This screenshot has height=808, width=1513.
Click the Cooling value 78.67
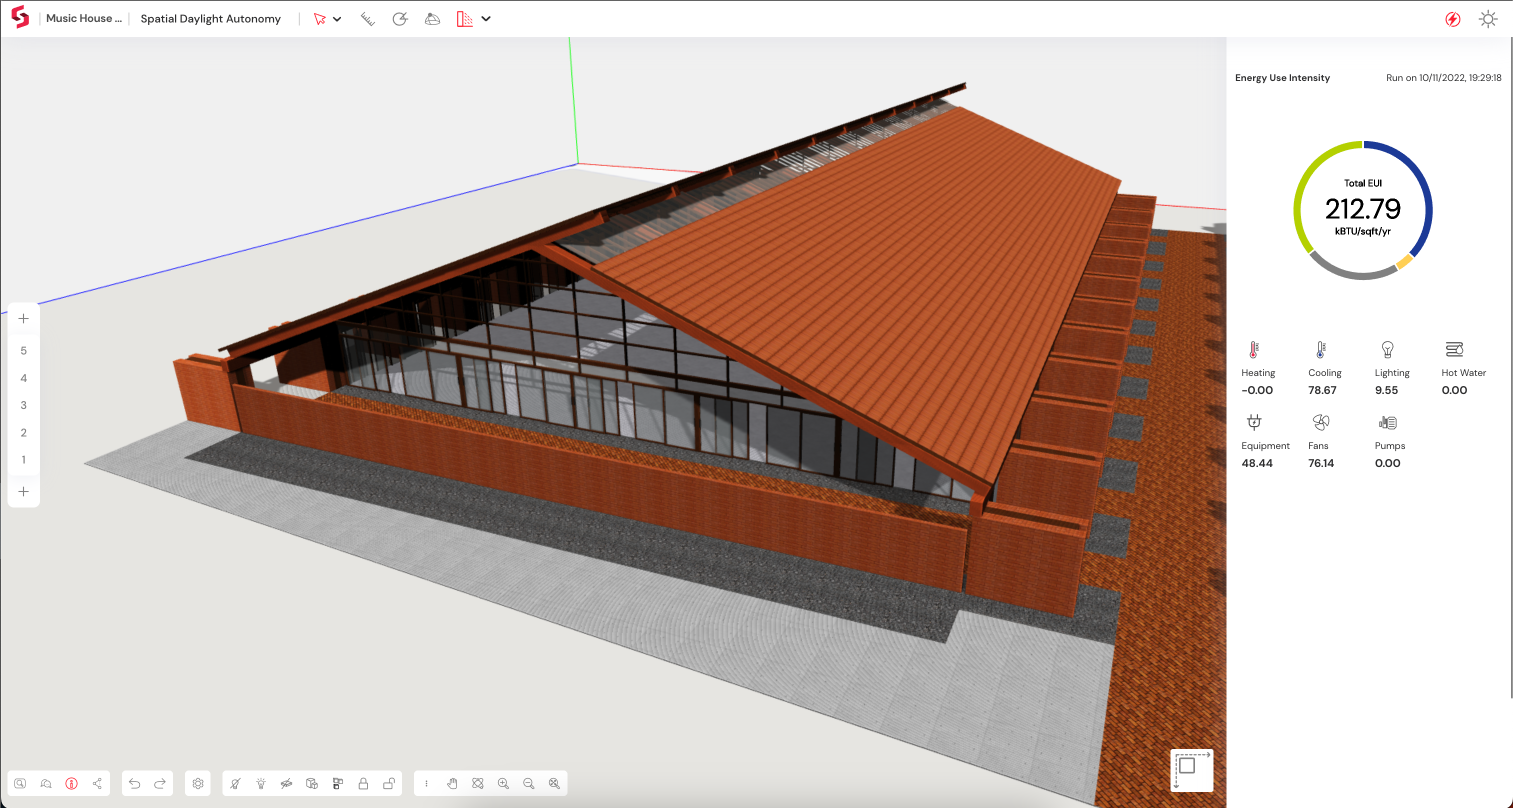1322,391
